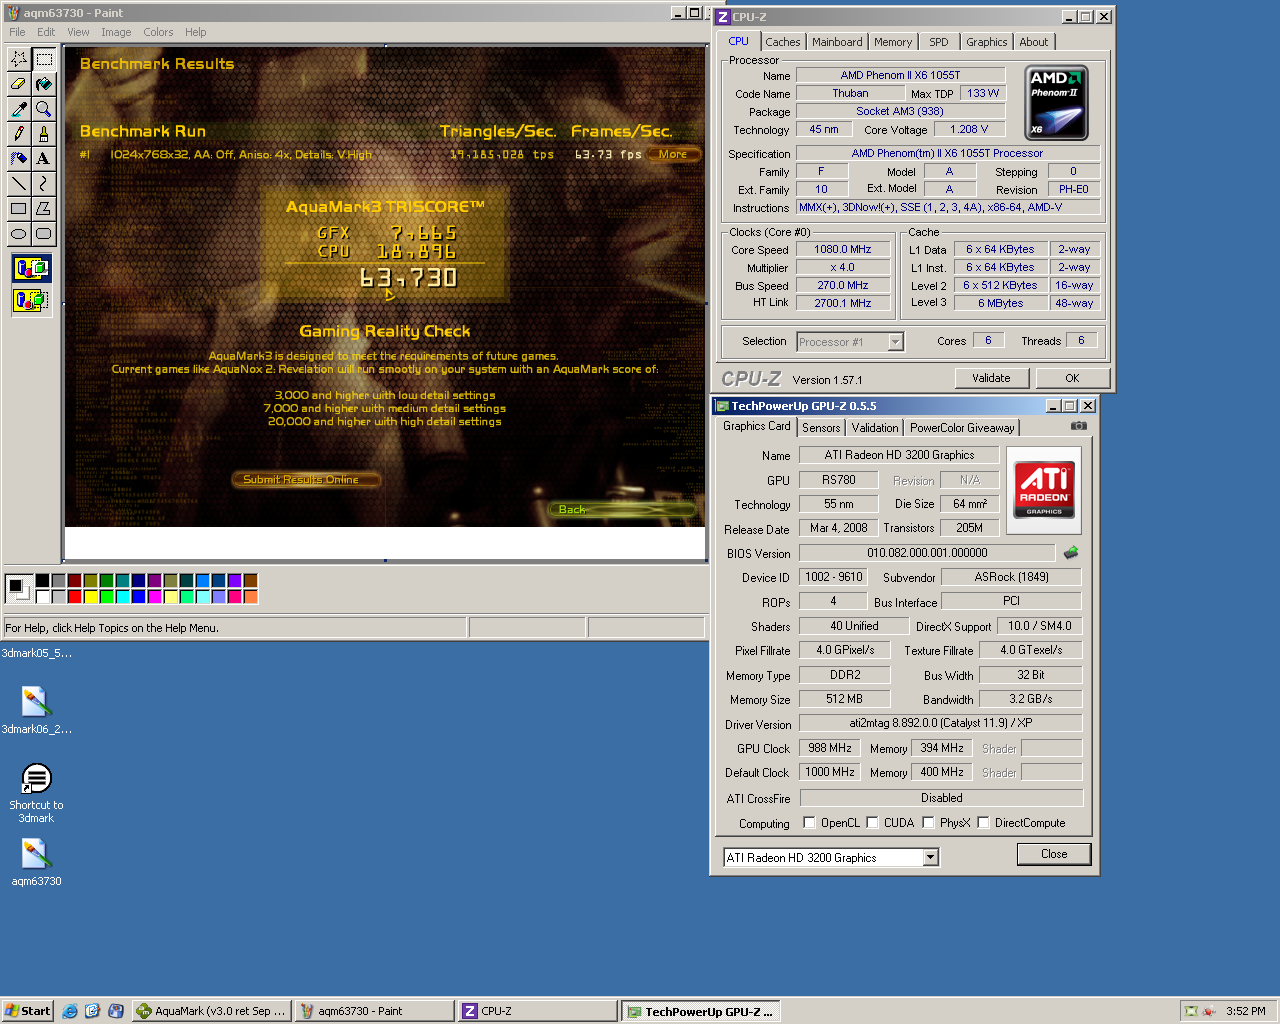Toggle the DirectCompute checkbox in GPU-Z
The image size is (1280, 1024).
(984, 823)
